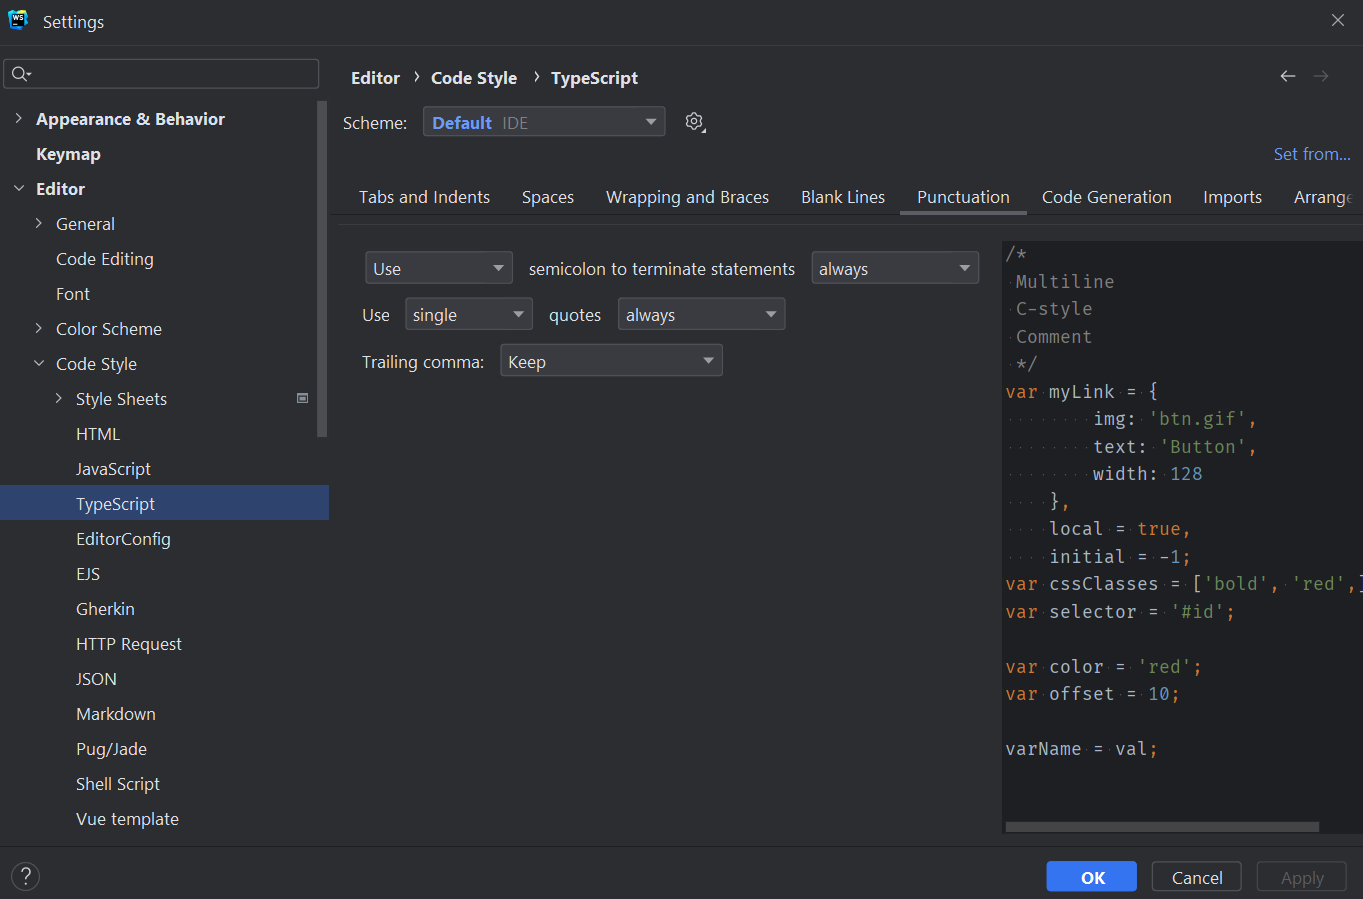Screen dimensions: 1363x899
Task: Open the Wrapping and Braces tab
Action: (x=687, y=197)
